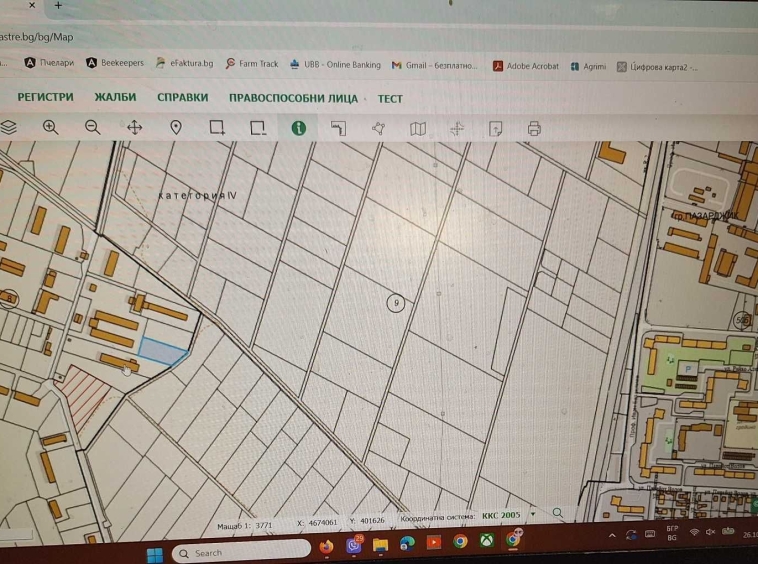The width and height of the screenshot is (758, 564).
Task: Click the coordinate search magnifier icon
Action: [x=557, y=513]
